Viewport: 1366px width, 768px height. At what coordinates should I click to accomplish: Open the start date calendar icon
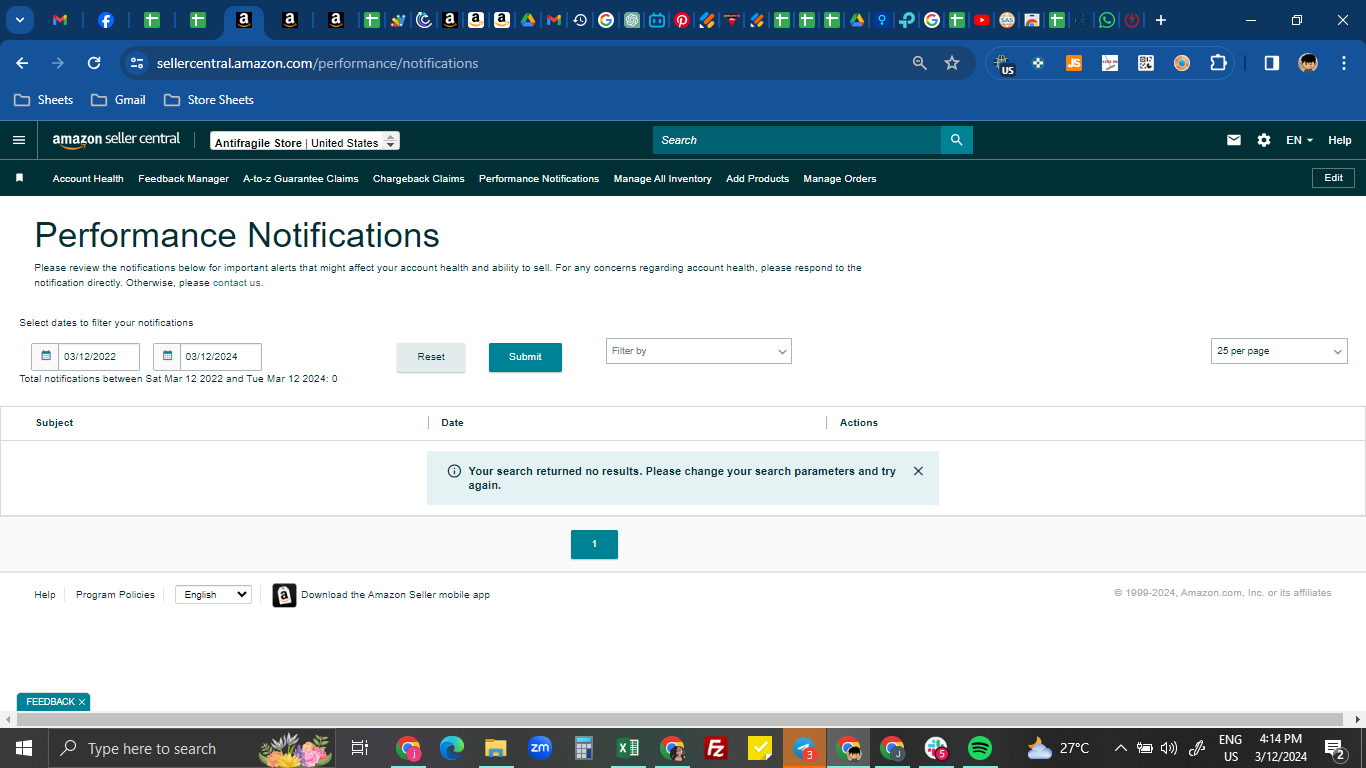coord(45,356)
